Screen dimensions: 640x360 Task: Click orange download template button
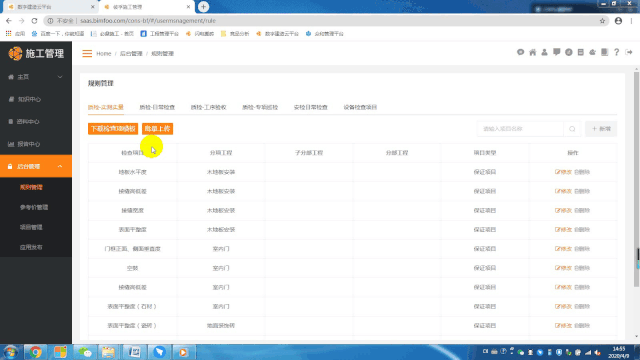point(113,129)
